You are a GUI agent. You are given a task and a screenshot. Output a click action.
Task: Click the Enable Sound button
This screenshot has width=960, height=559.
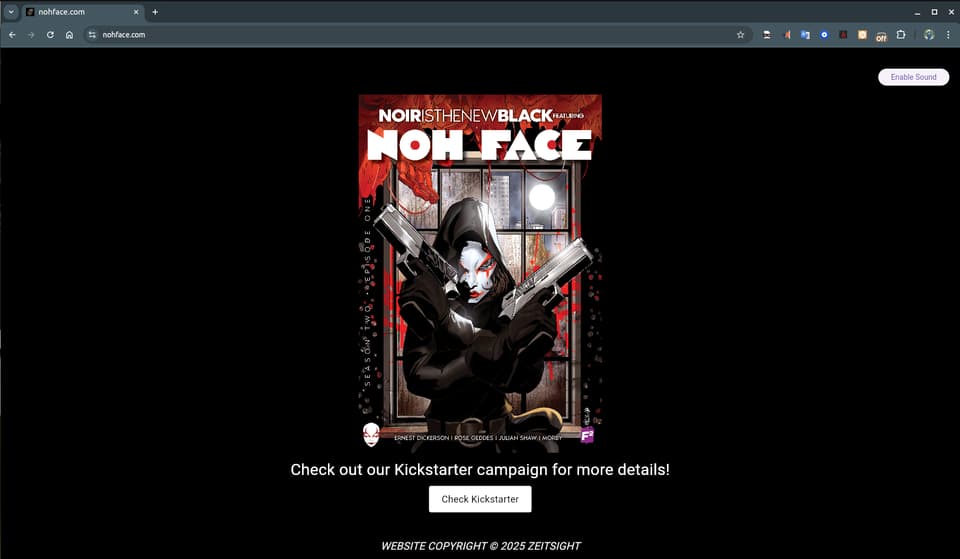click(913, 77)
